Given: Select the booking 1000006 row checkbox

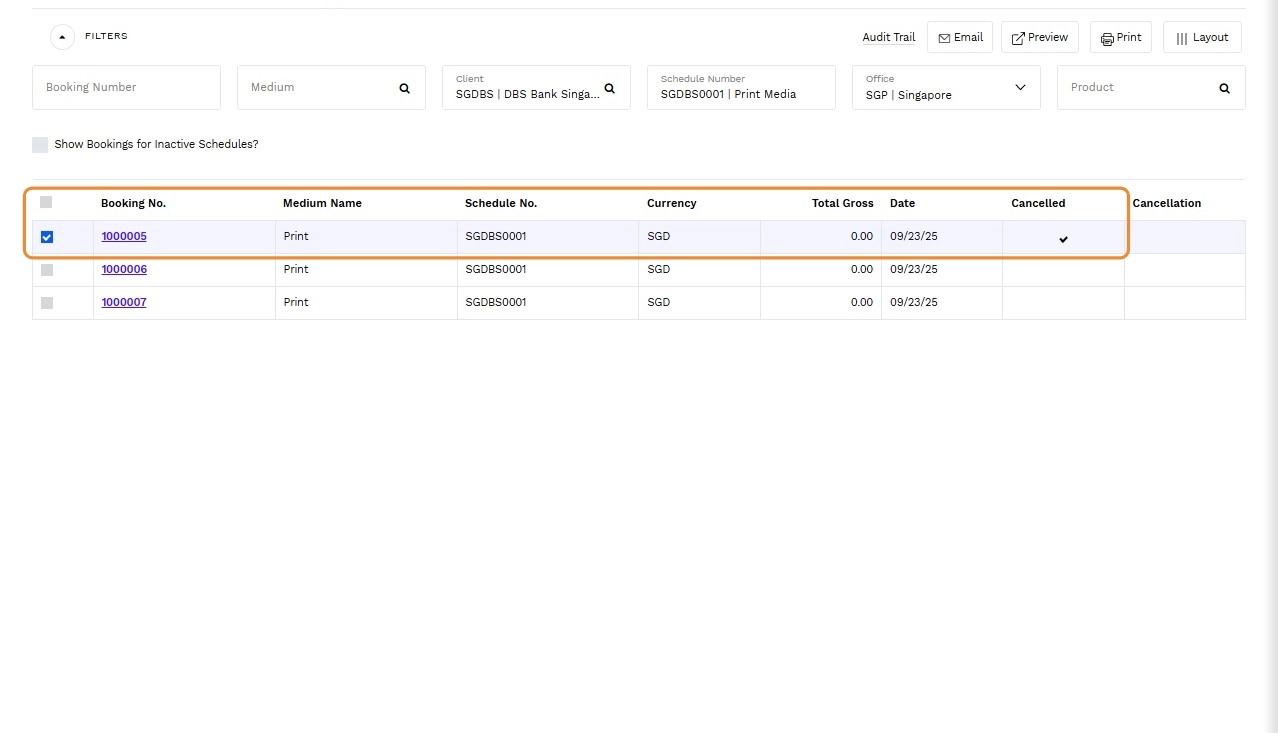Looking at the screenshot, I should tap(47, 270).
